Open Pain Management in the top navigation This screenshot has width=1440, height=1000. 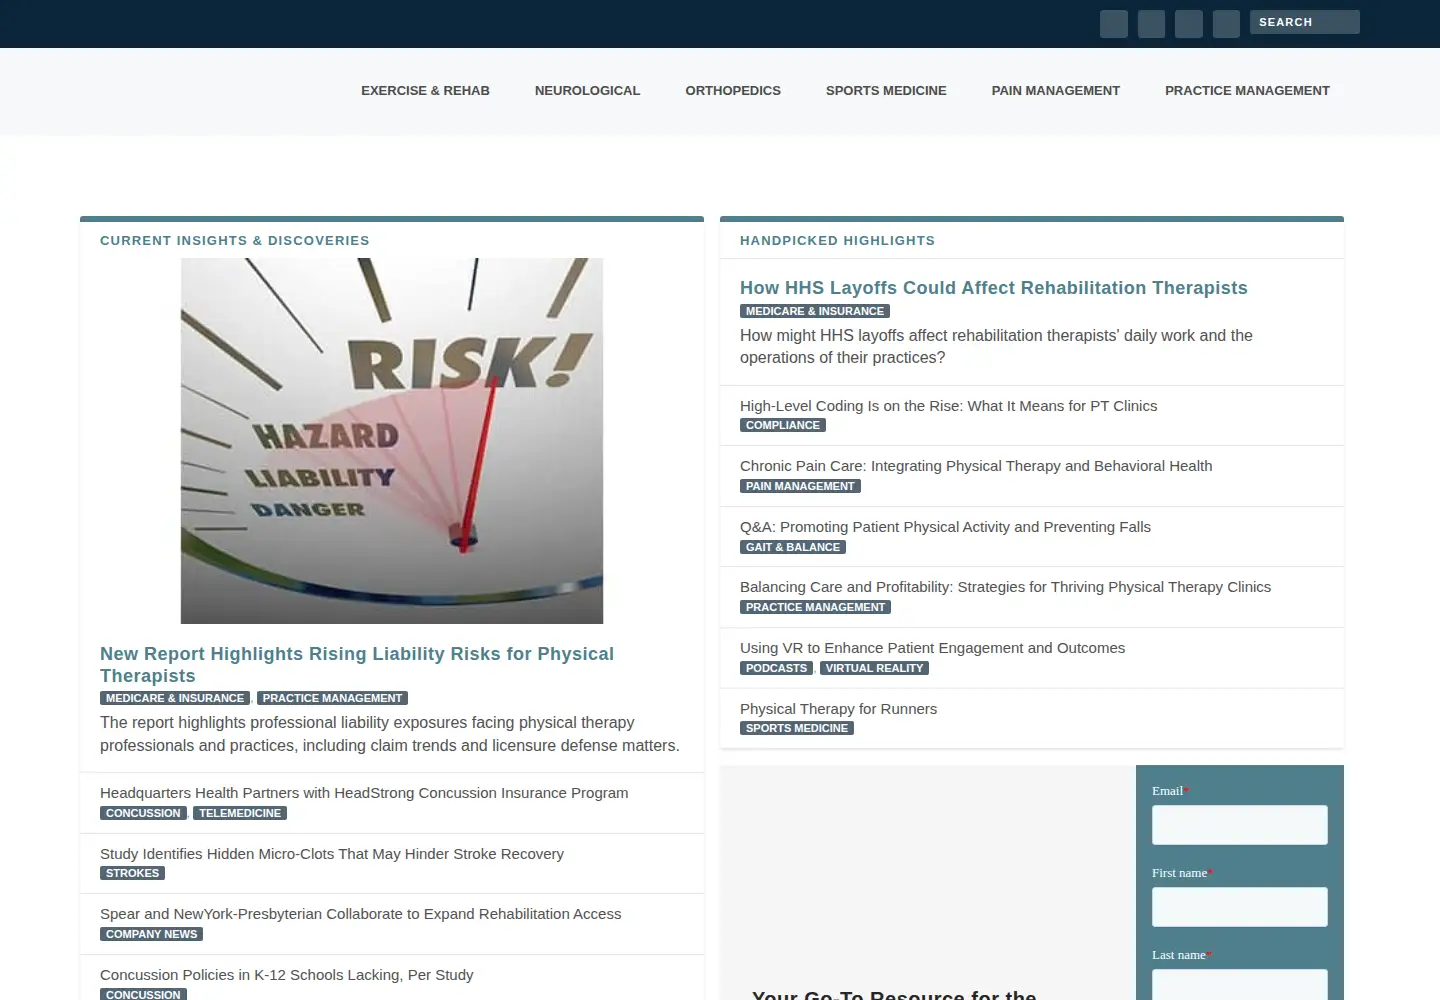coord(1056,91)
